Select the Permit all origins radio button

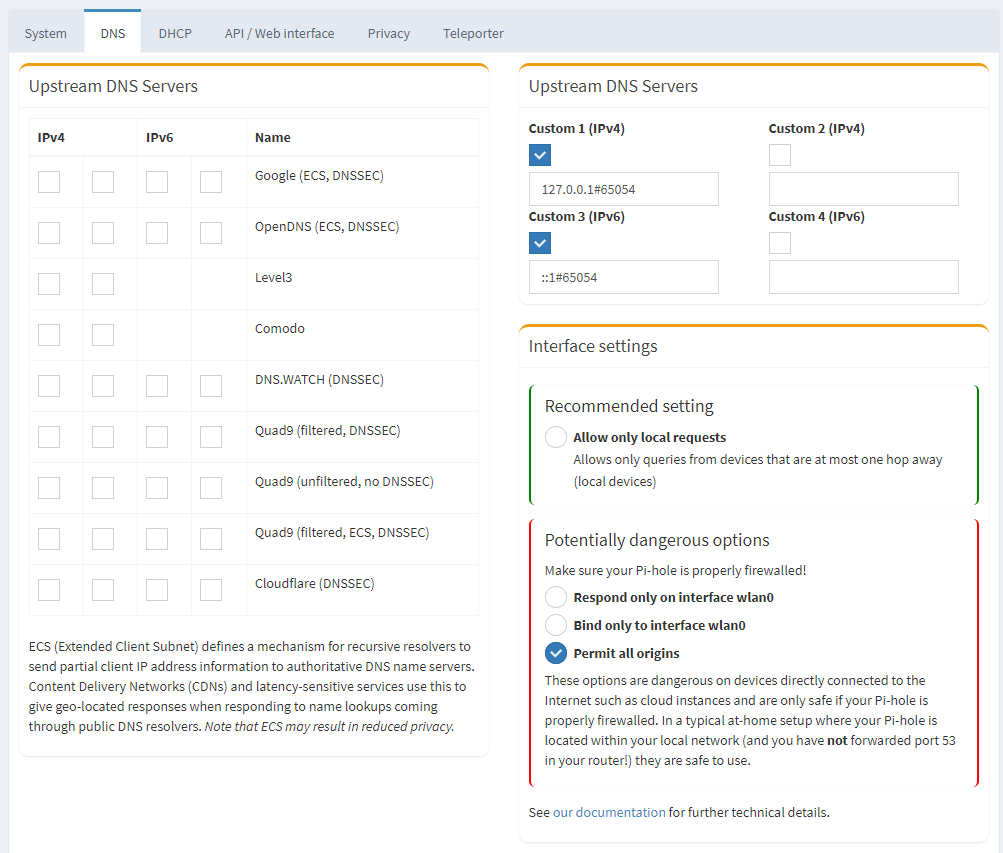pos(556,653)
